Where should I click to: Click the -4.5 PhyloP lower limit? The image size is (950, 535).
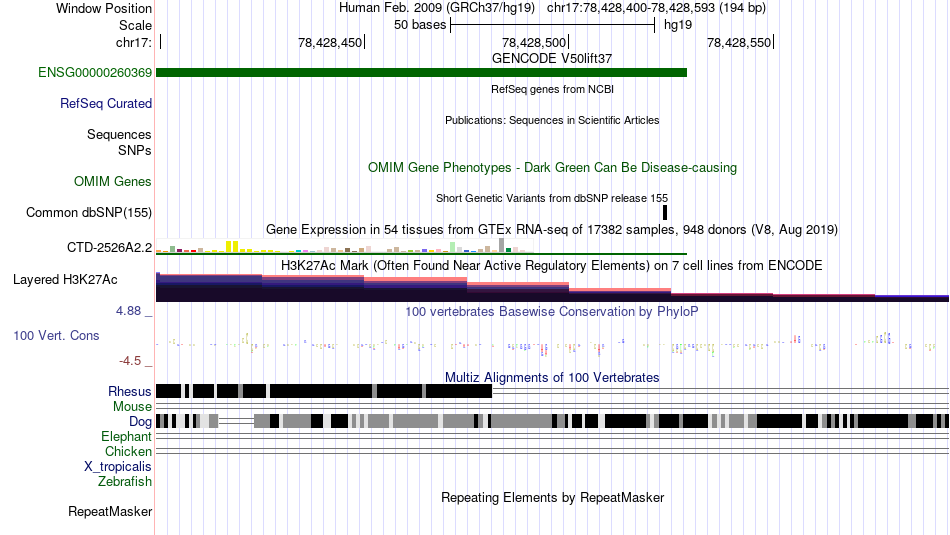pos(130,361)
